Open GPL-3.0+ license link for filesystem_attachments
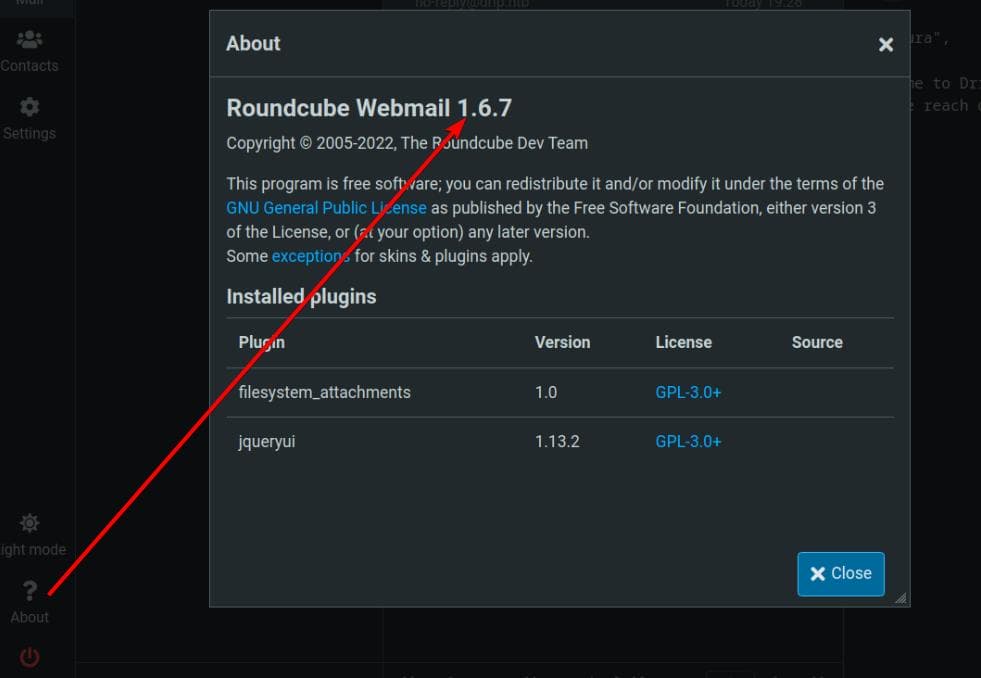The height and width of the screenshot is (678, 981). (x=688, y=392)
